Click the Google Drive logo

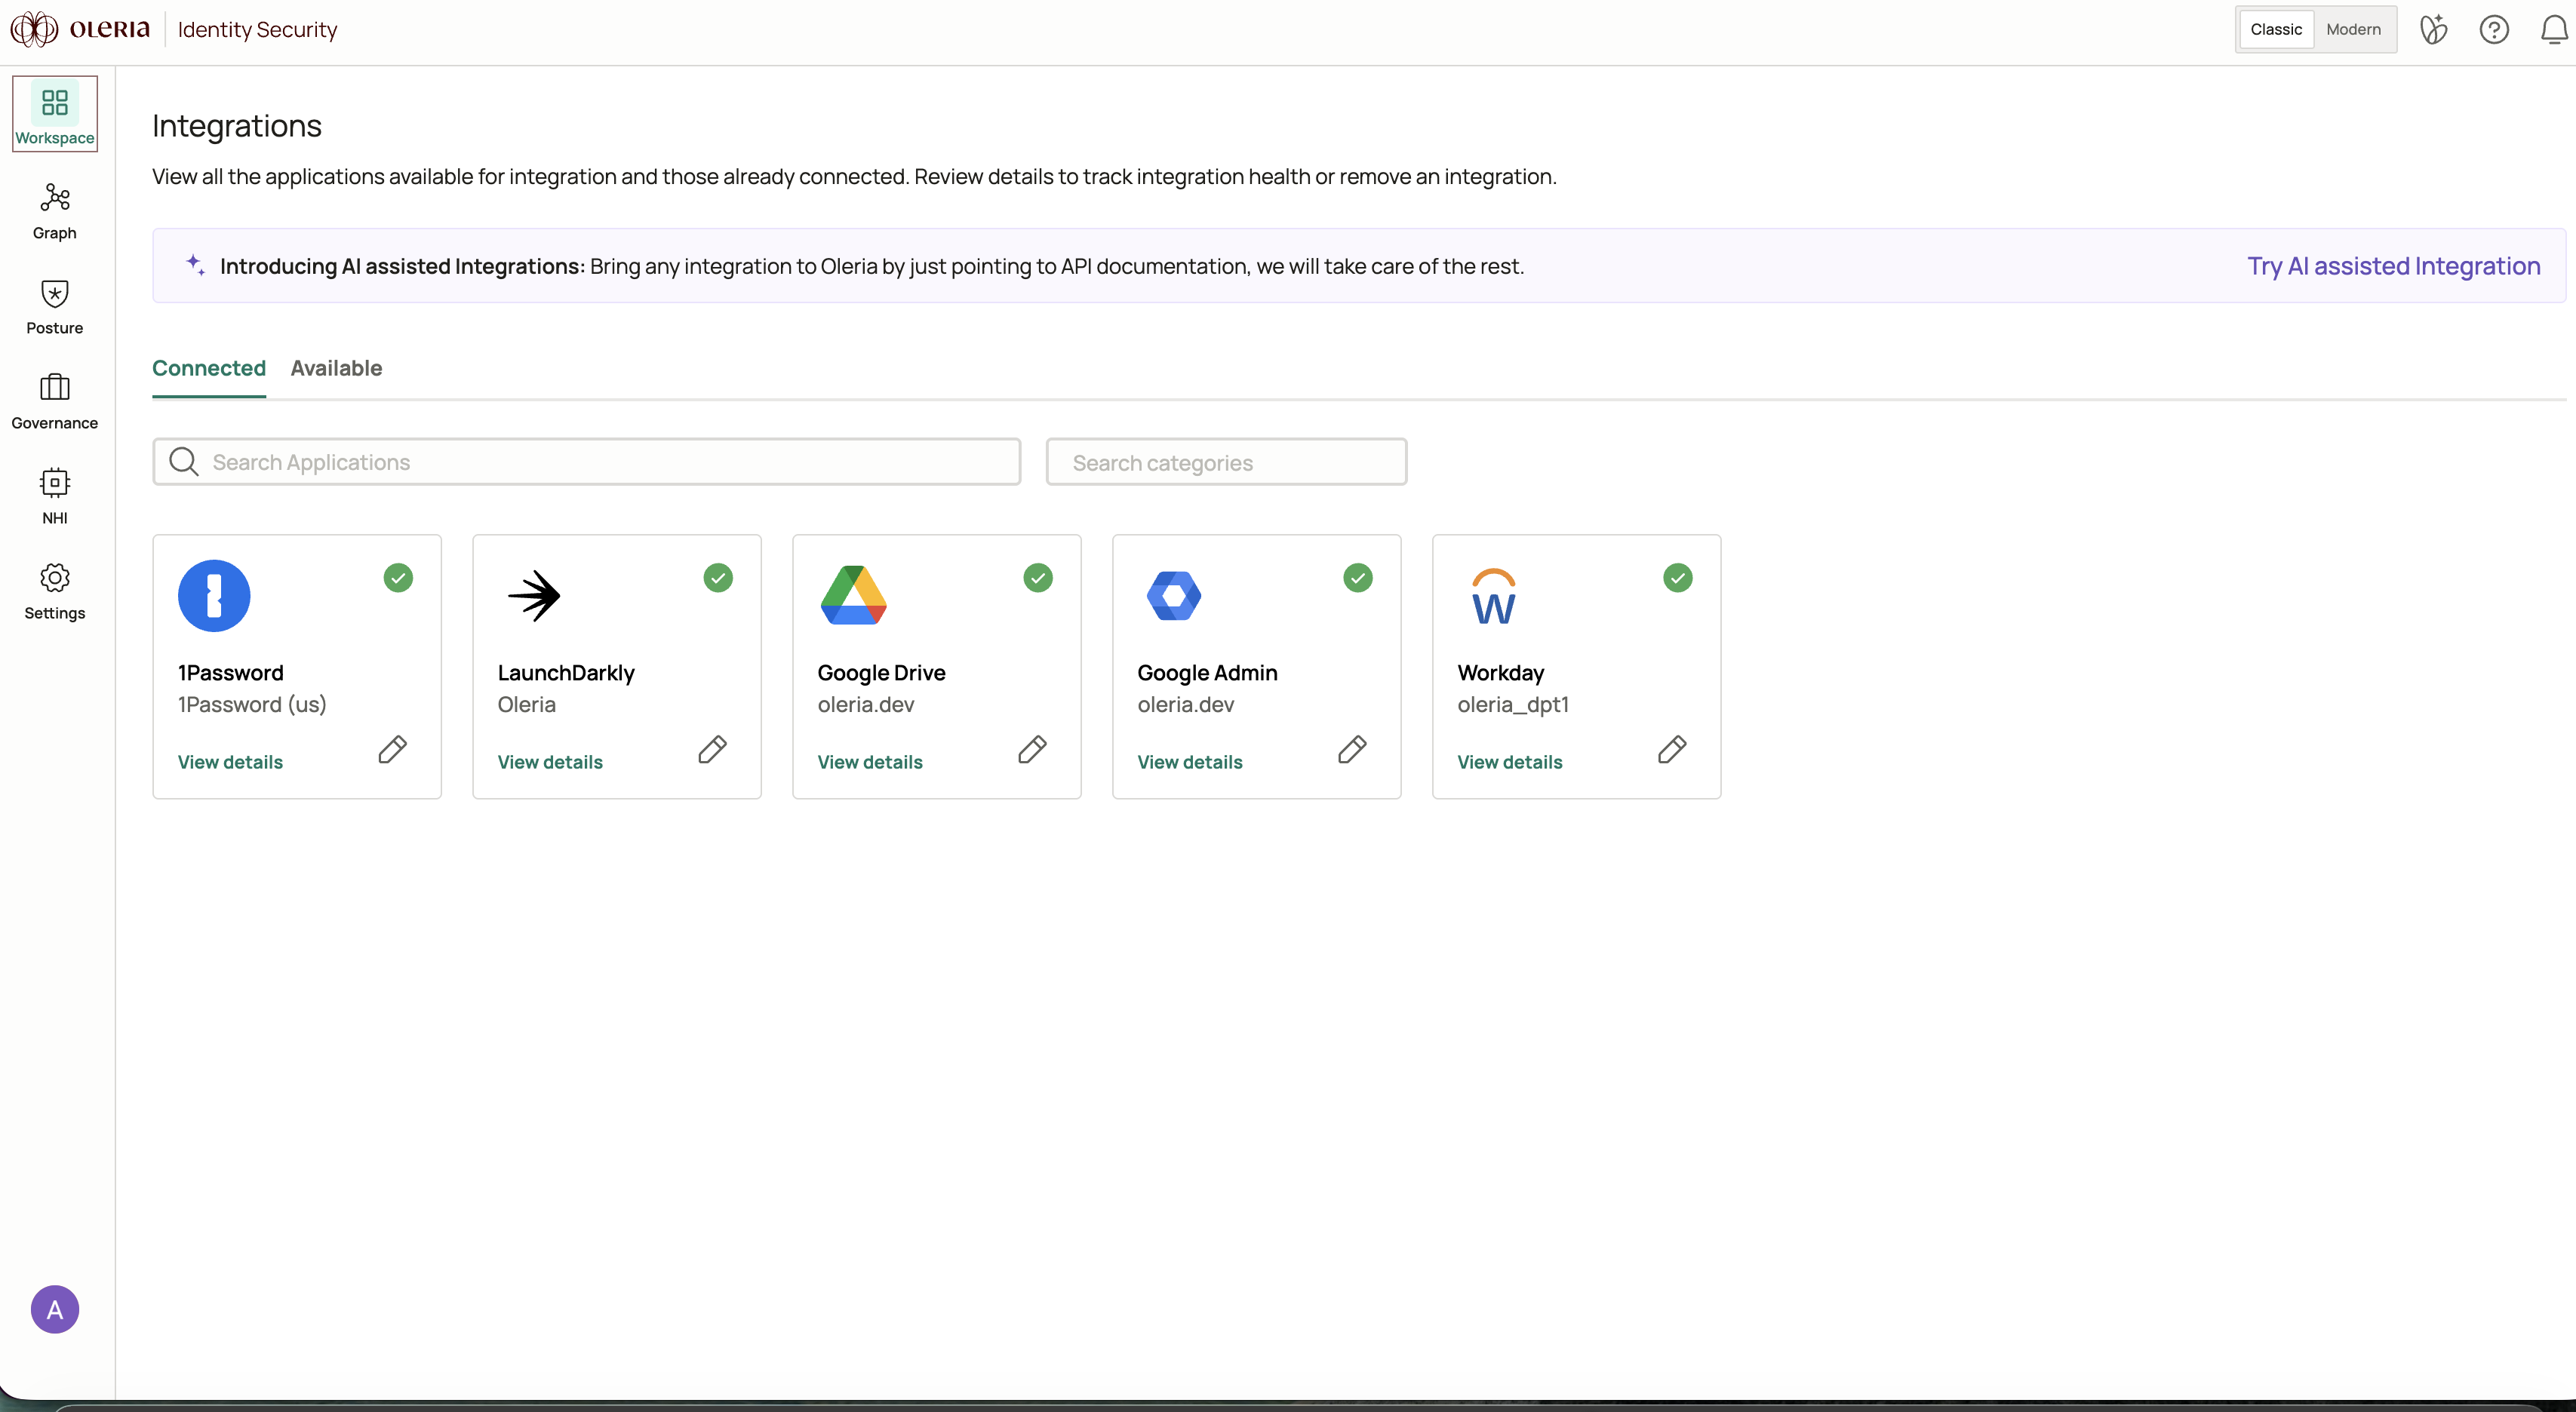854,596
